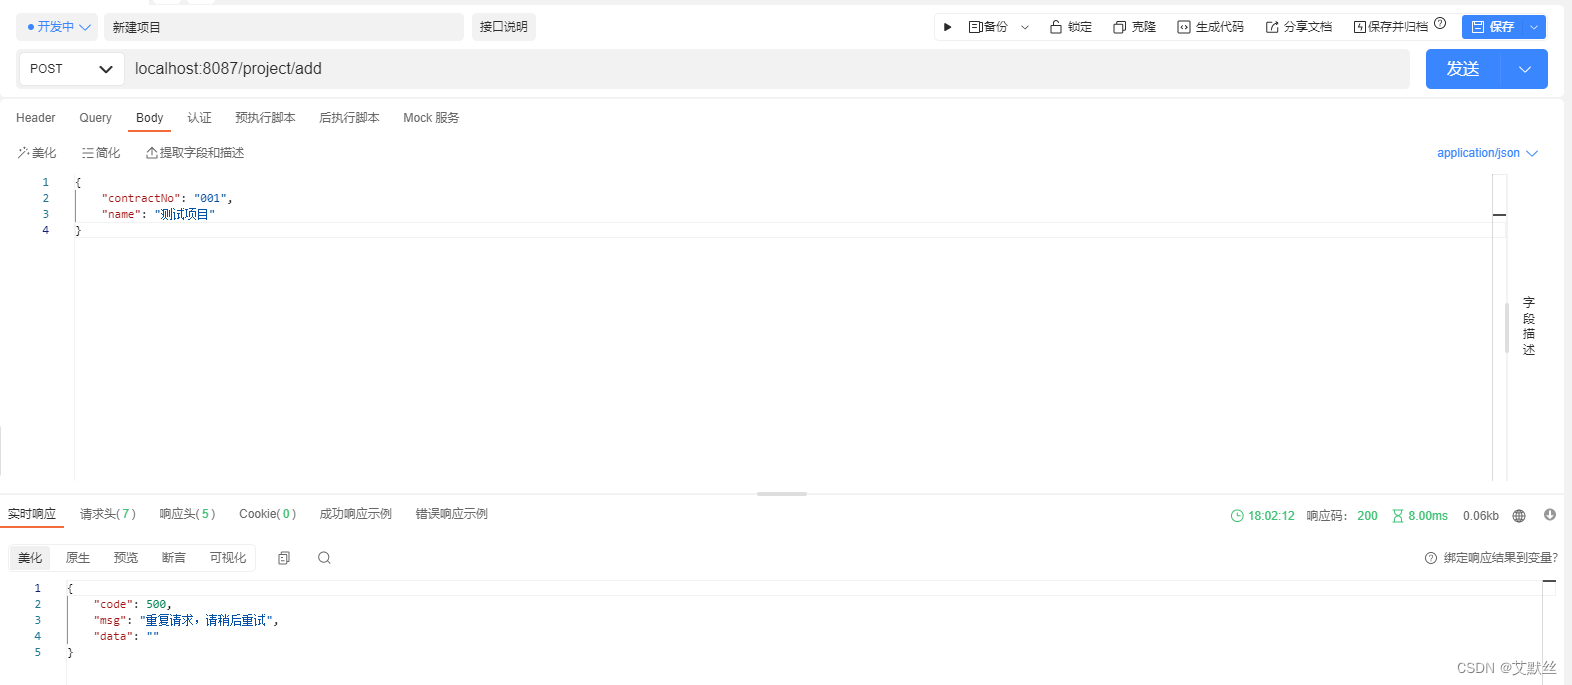This screenshot has width=1572, height=685.
Task: Open the Cookie(0) tab
Action: [x=267, y=514]
